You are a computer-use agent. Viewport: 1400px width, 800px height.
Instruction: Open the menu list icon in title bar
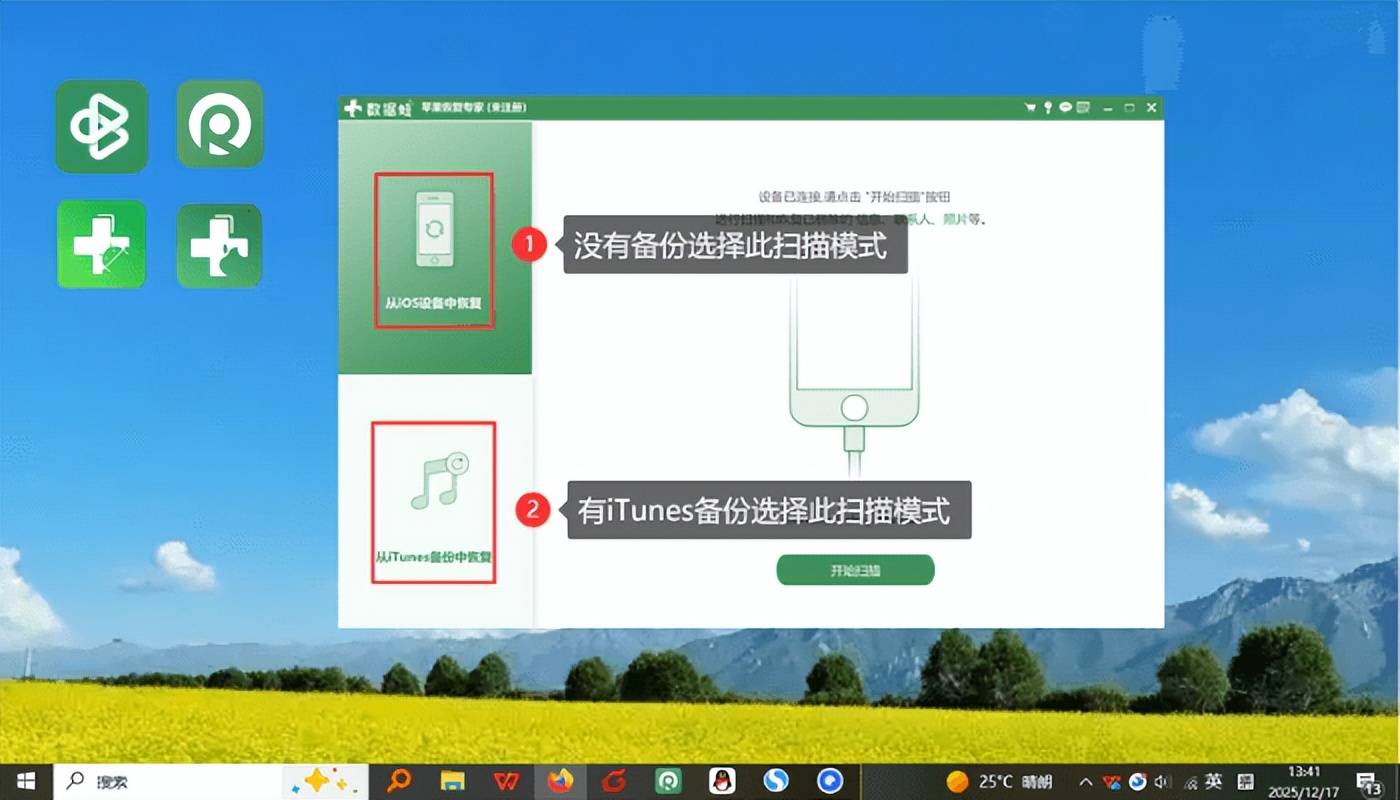point(1084,108)
